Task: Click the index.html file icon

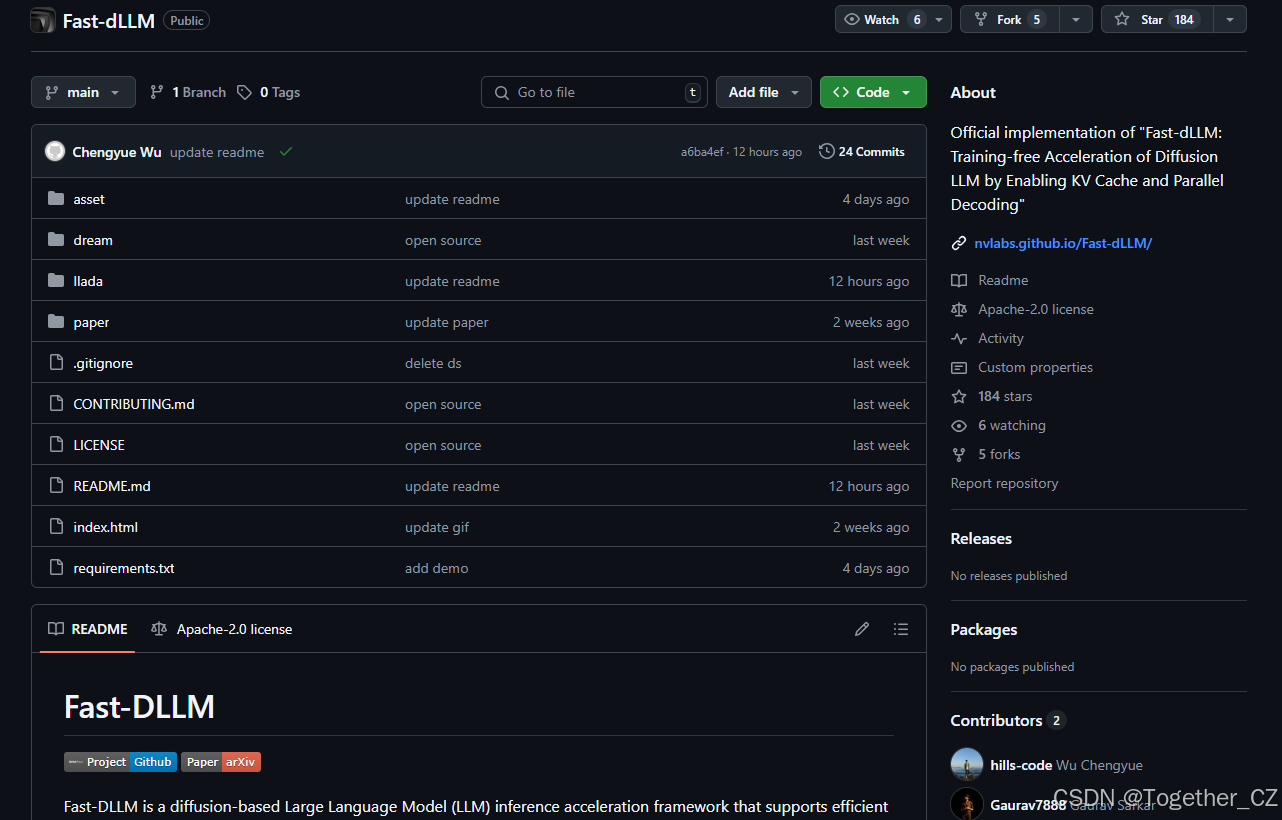Action: coord(56,527)
